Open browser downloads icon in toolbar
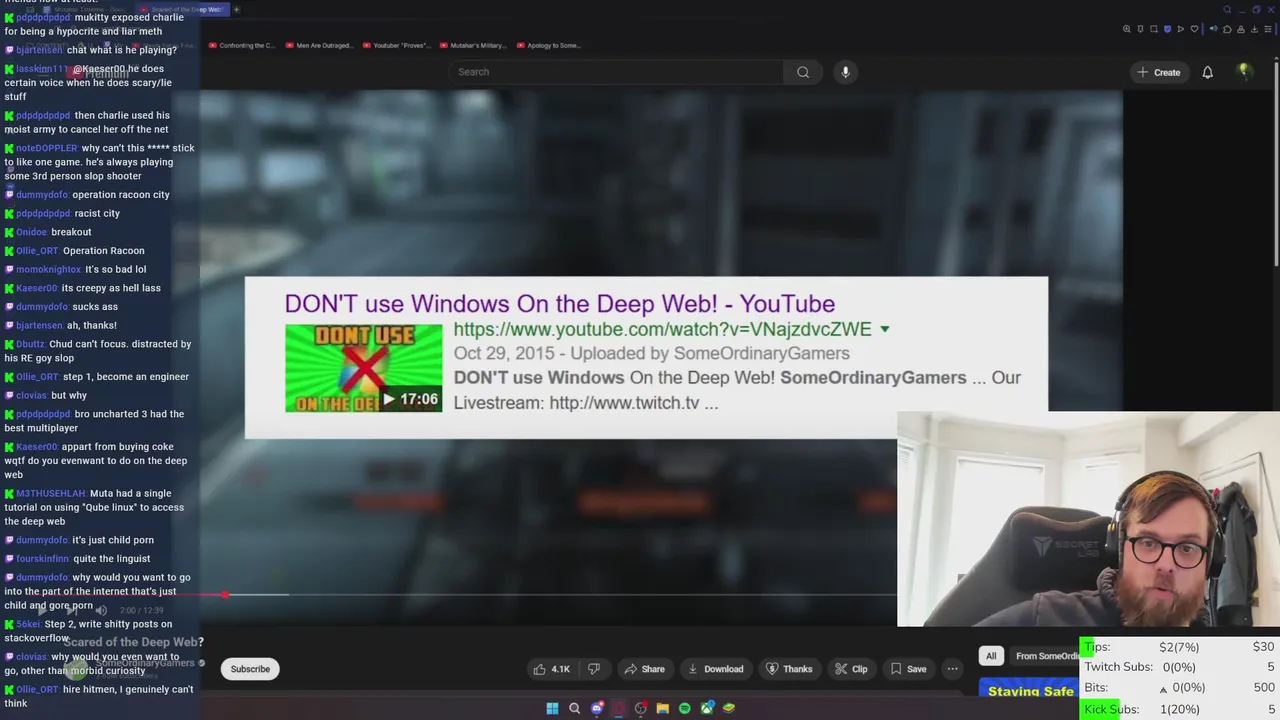The width and height of the screenshot is (1280, 720). pyautogui.click(x=1254, y=29)
